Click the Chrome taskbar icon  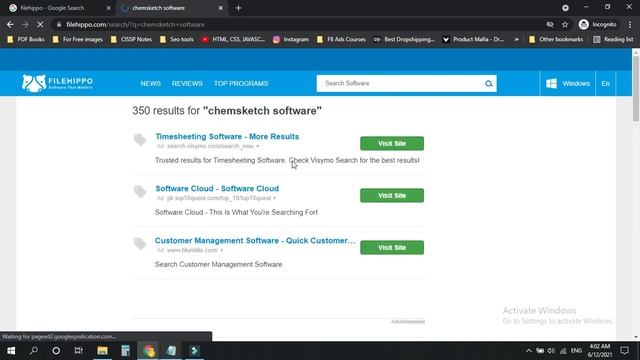149,351
